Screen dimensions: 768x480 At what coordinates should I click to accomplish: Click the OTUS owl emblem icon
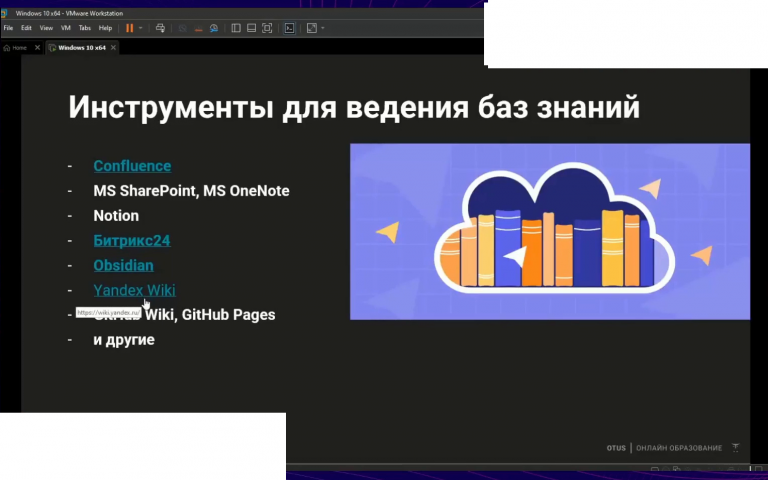coord(735,447)
